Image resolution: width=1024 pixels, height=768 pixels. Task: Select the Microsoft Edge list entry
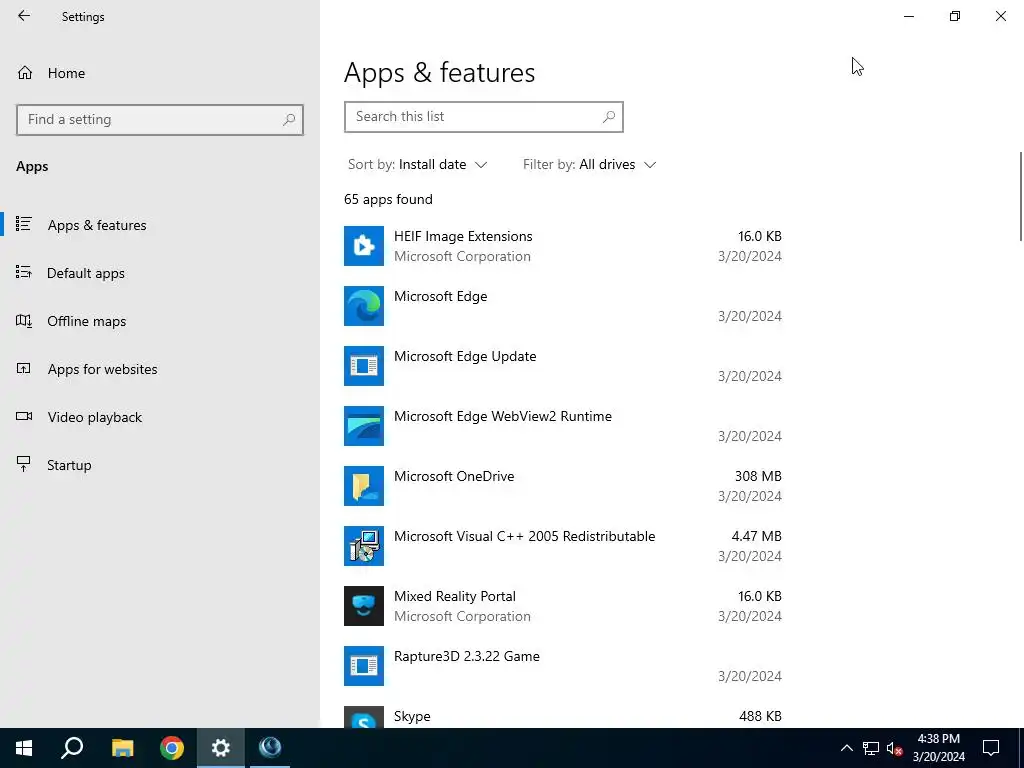(x=563, y=306)
